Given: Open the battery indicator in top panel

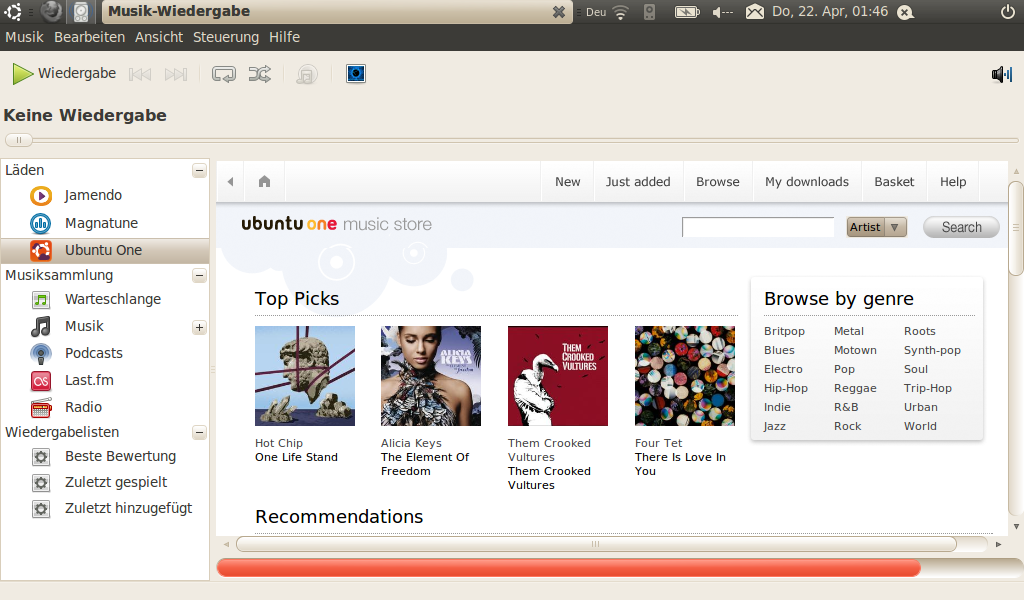Looking at the screenshot, I should tap(687, 12).
